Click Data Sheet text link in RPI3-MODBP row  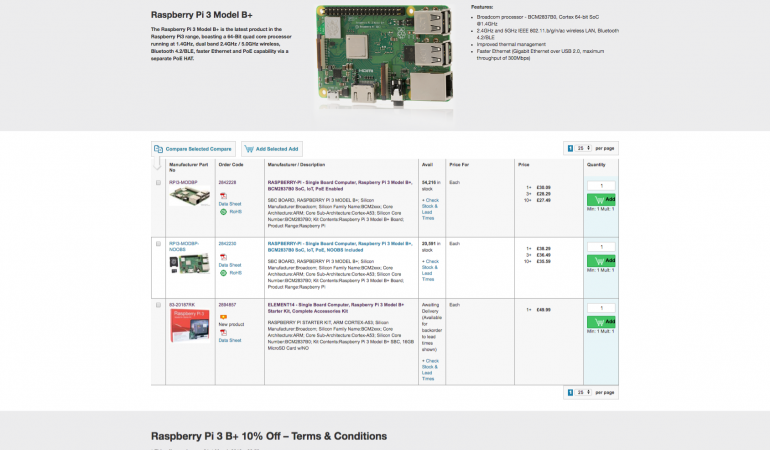click(x=230, y=204)
